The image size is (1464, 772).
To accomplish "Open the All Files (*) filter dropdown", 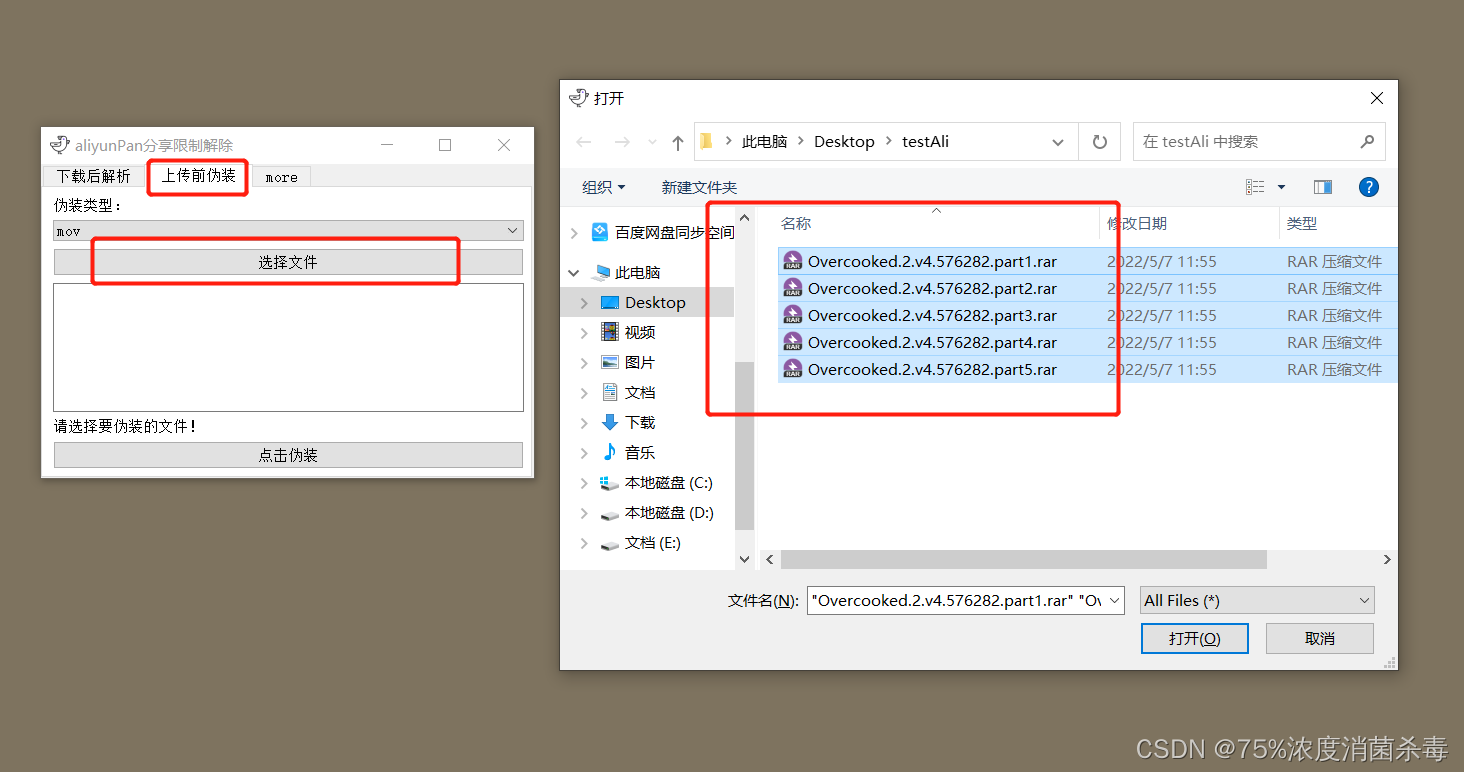I will click(1257, 600).
